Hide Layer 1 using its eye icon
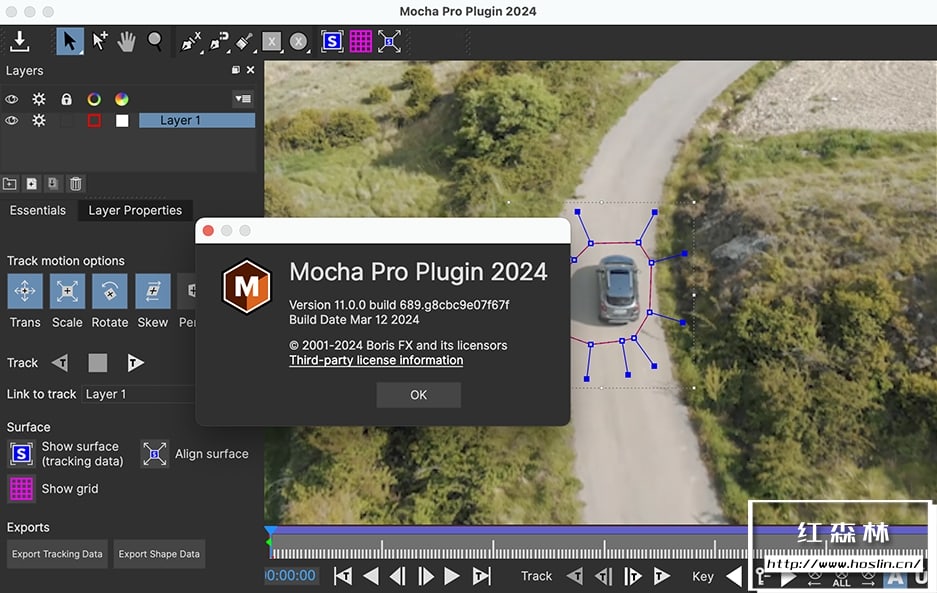 pyautogui.click(x=11, y=120)
